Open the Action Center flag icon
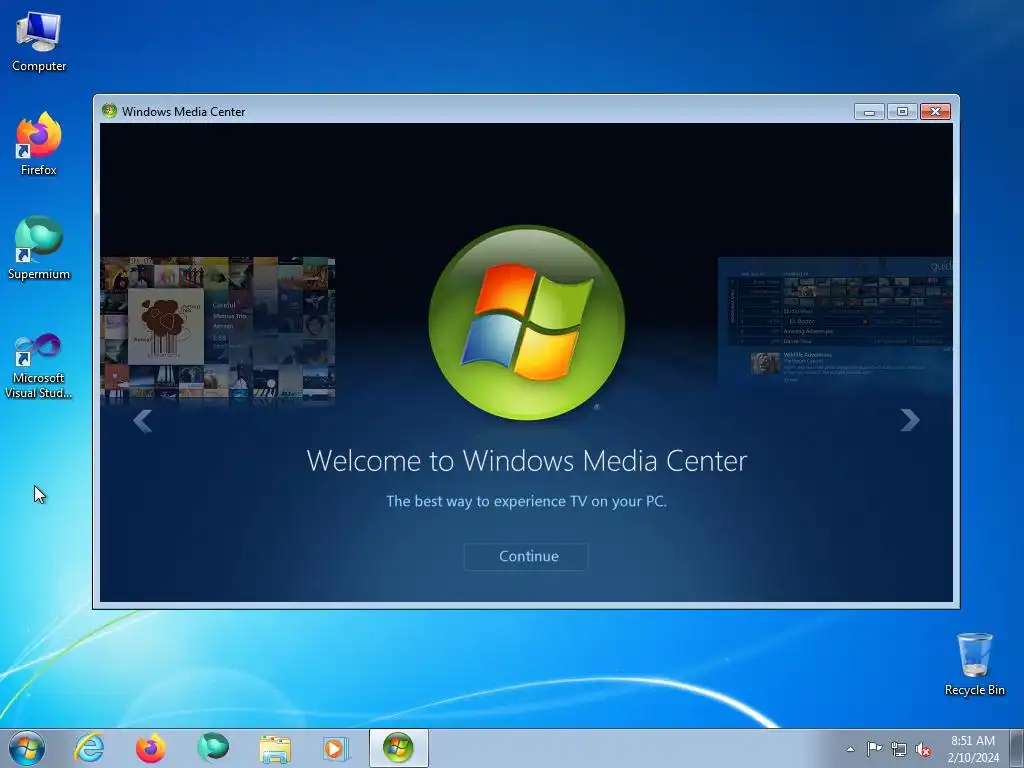This screenshot has height=768, width=1024. click(874, 749)
